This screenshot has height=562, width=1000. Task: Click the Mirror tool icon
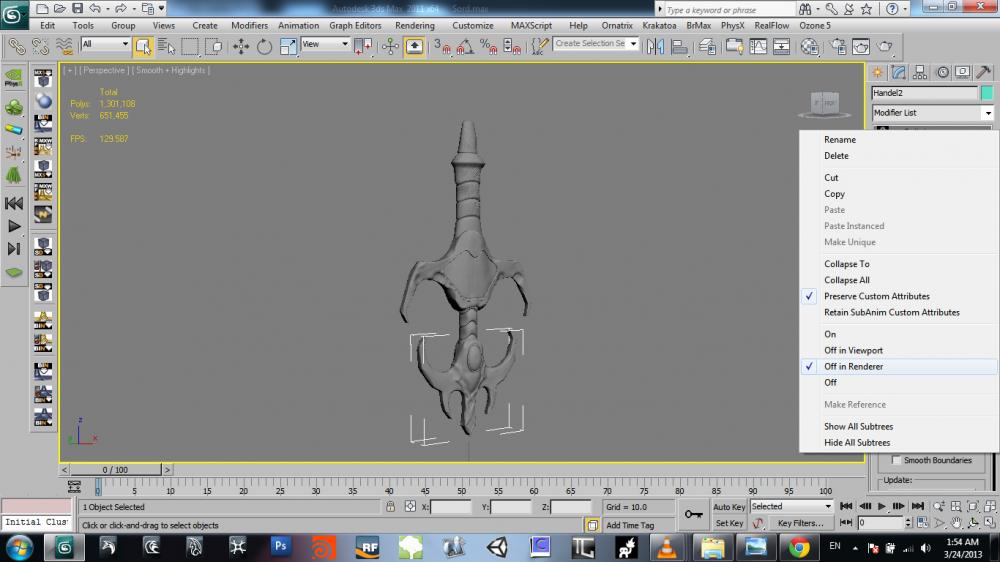[656, 46]
